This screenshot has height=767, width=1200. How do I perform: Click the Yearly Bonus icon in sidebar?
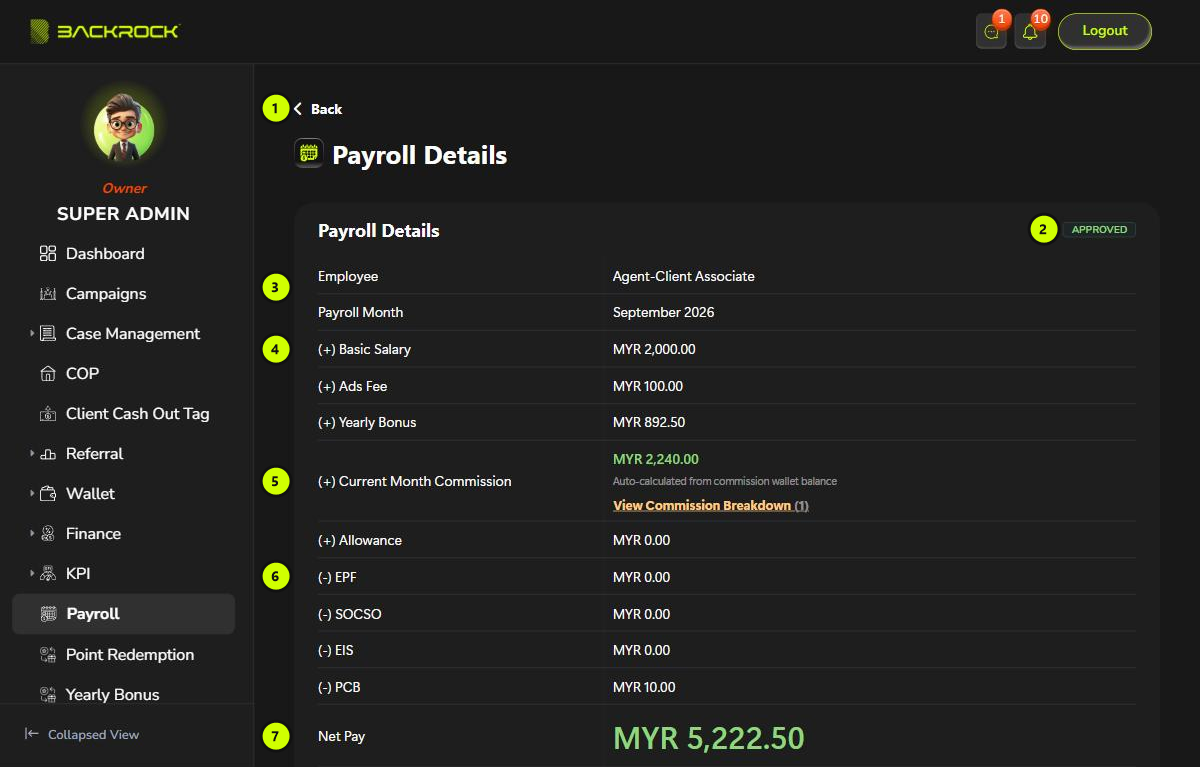[48, 695]
